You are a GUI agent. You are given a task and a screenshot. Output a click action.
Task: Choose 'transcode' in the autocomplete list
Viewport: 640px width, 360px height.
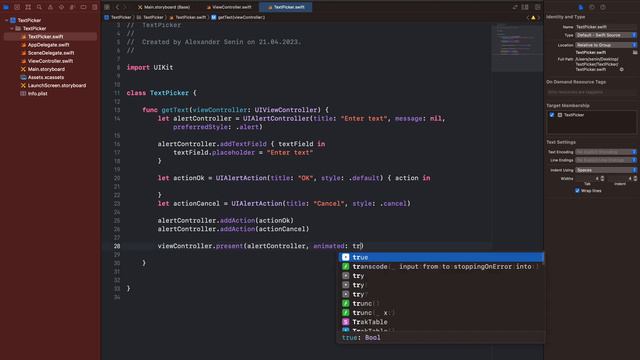[441, 267]
